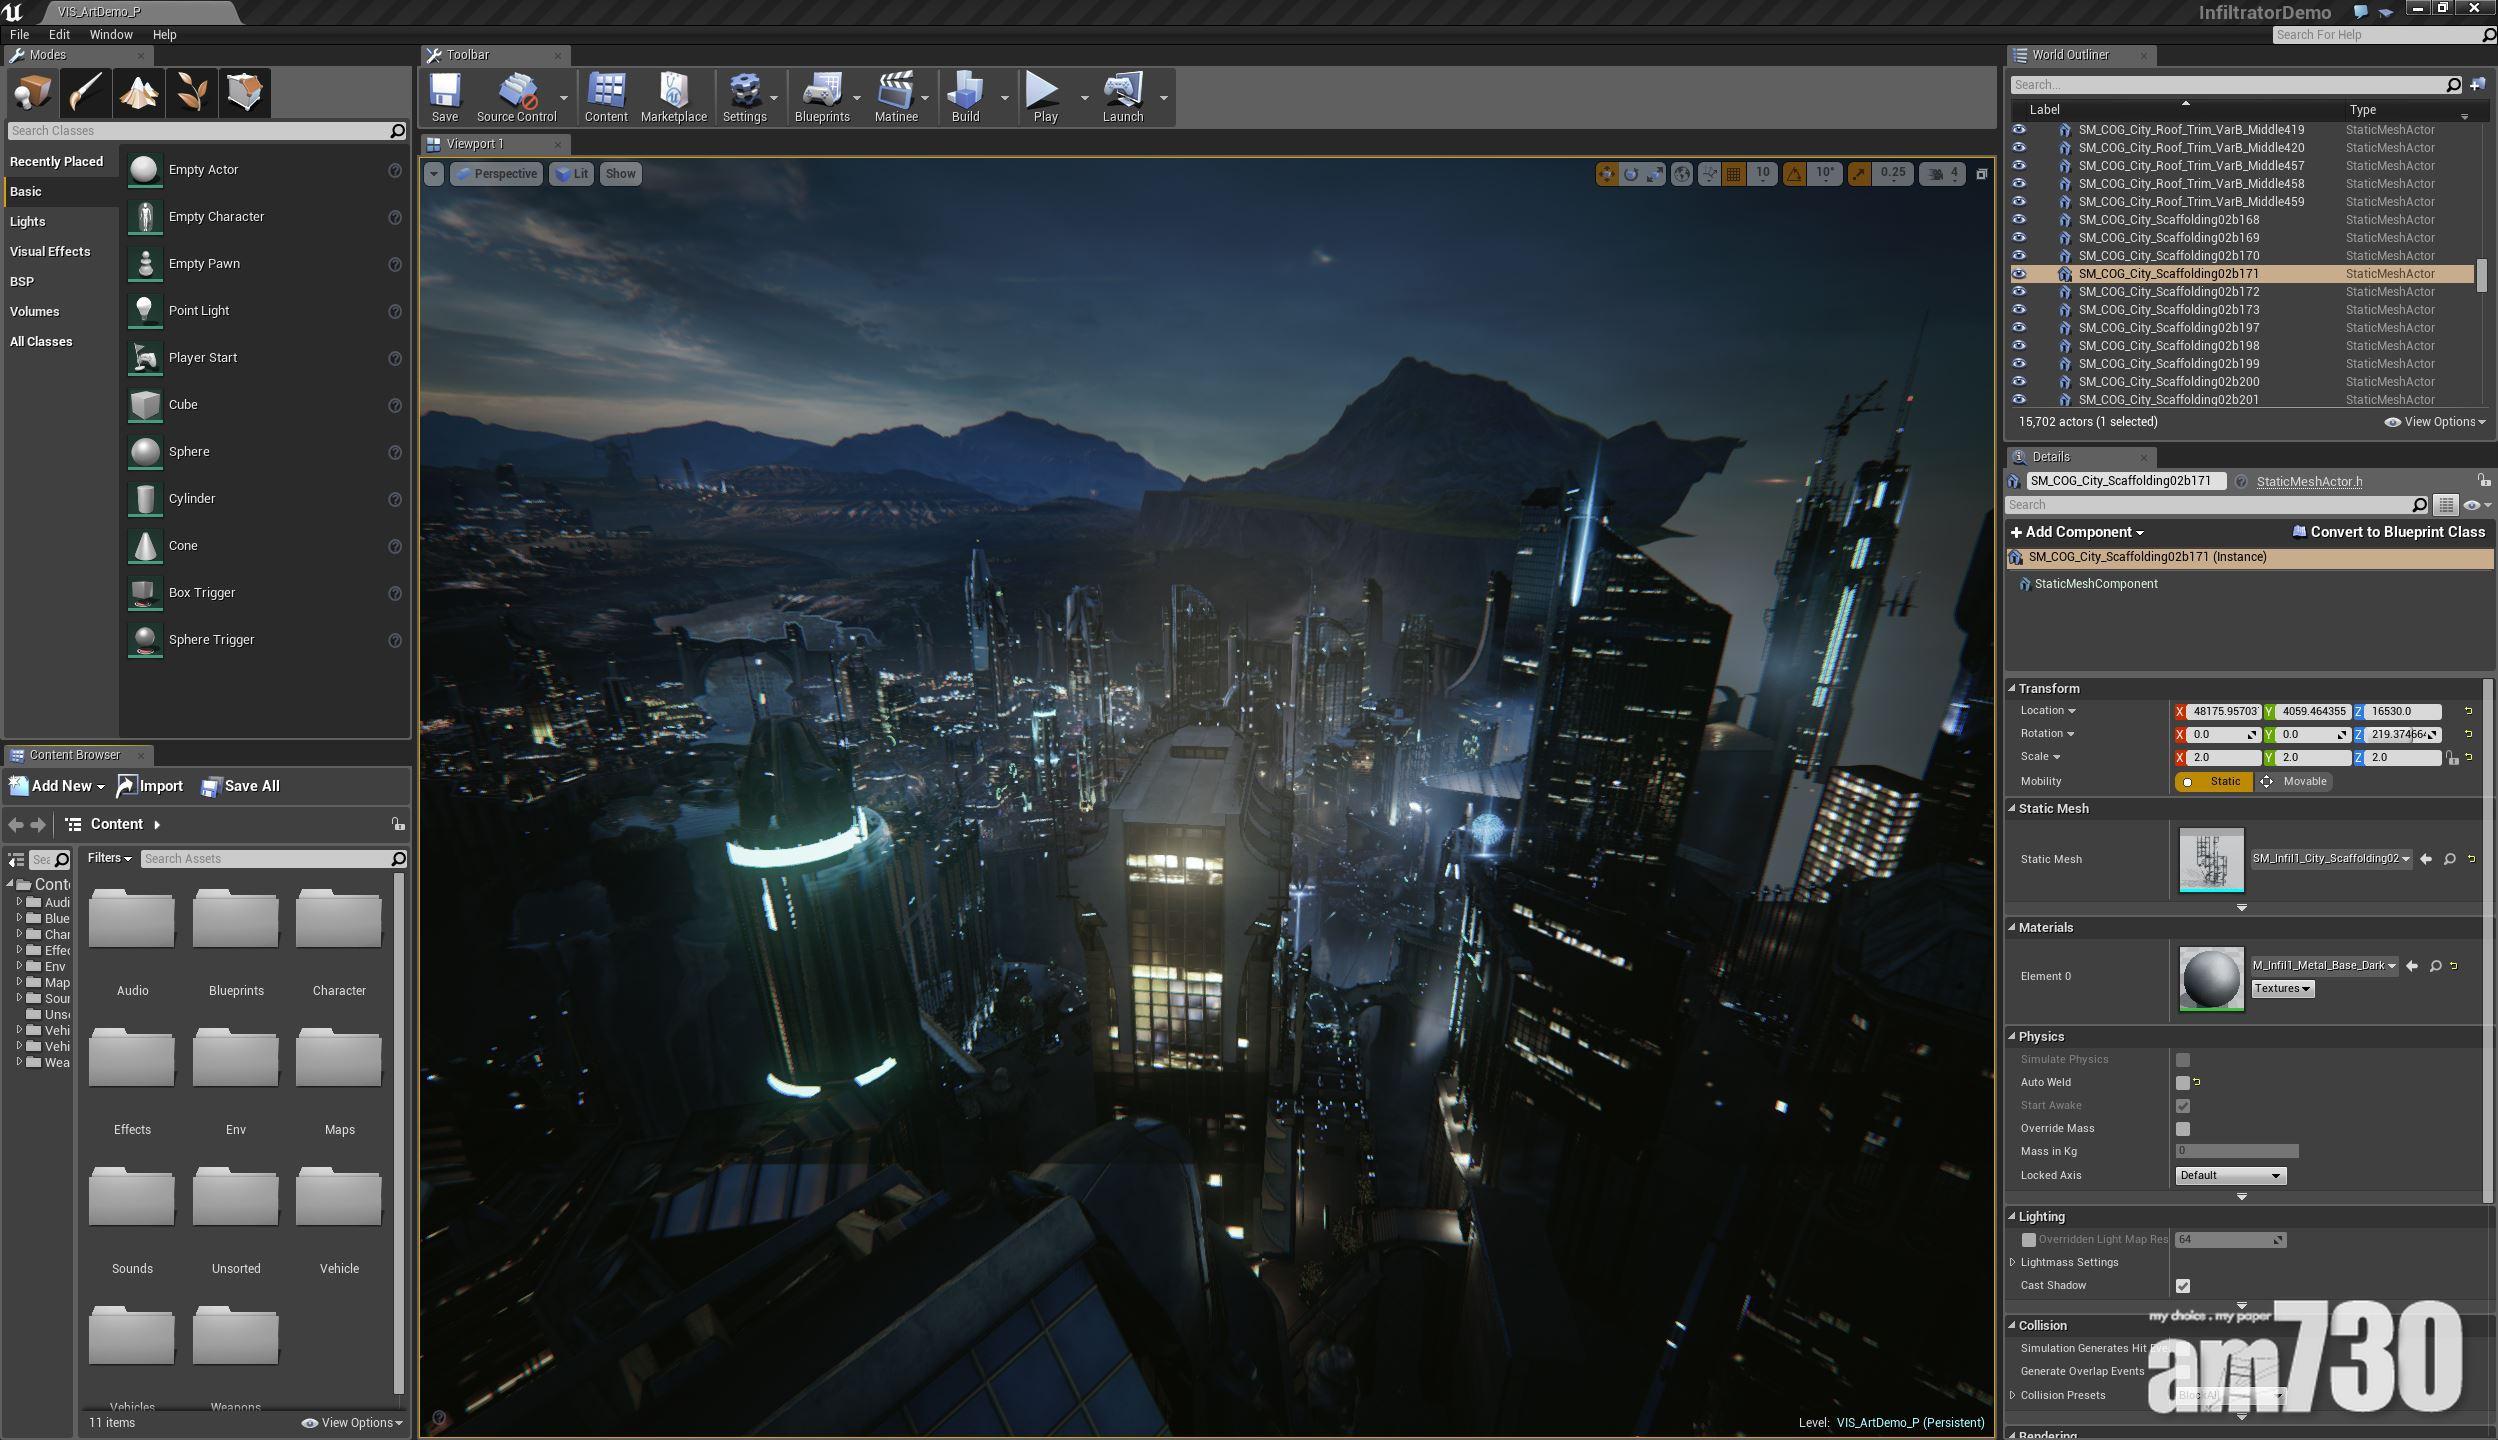Open the Locked Axis dropdown
This screenshot has width=2498, height=1440.
tap(2229, 1176)
